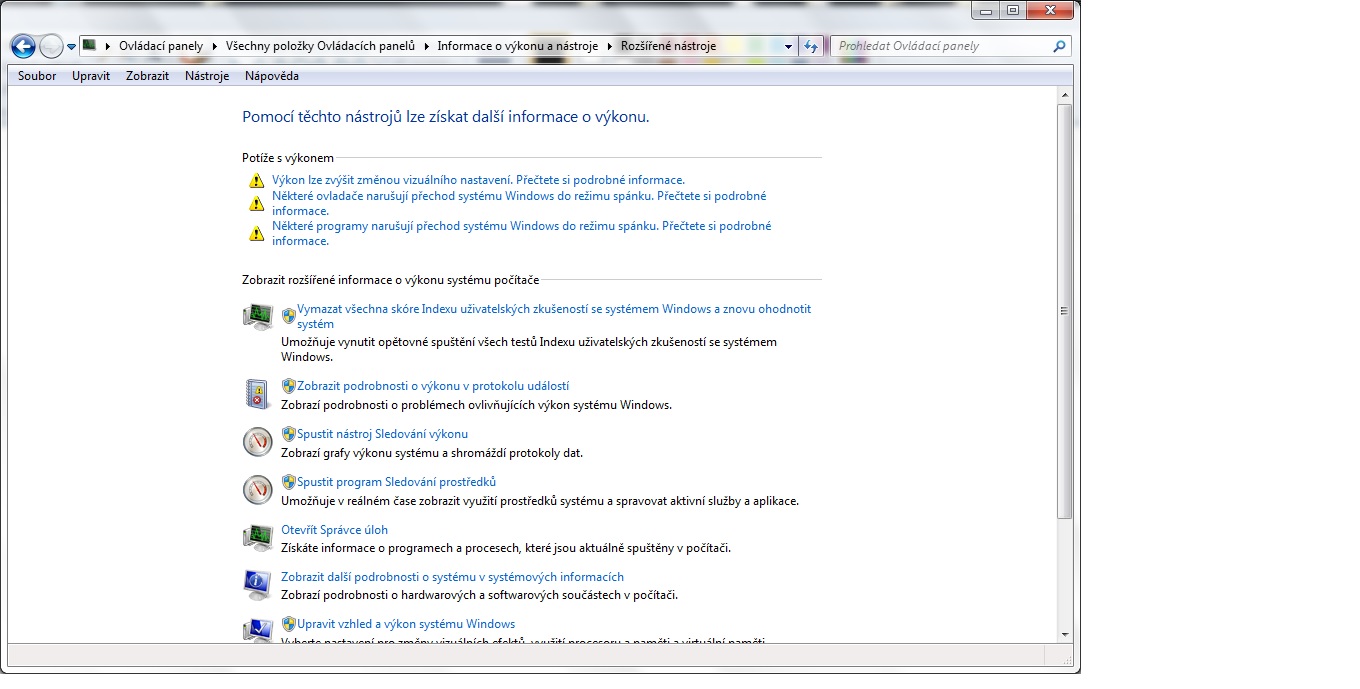Click the event log book icon
Image resolution: width=1360 pixels, height=689 pixels.
(258, 394)
